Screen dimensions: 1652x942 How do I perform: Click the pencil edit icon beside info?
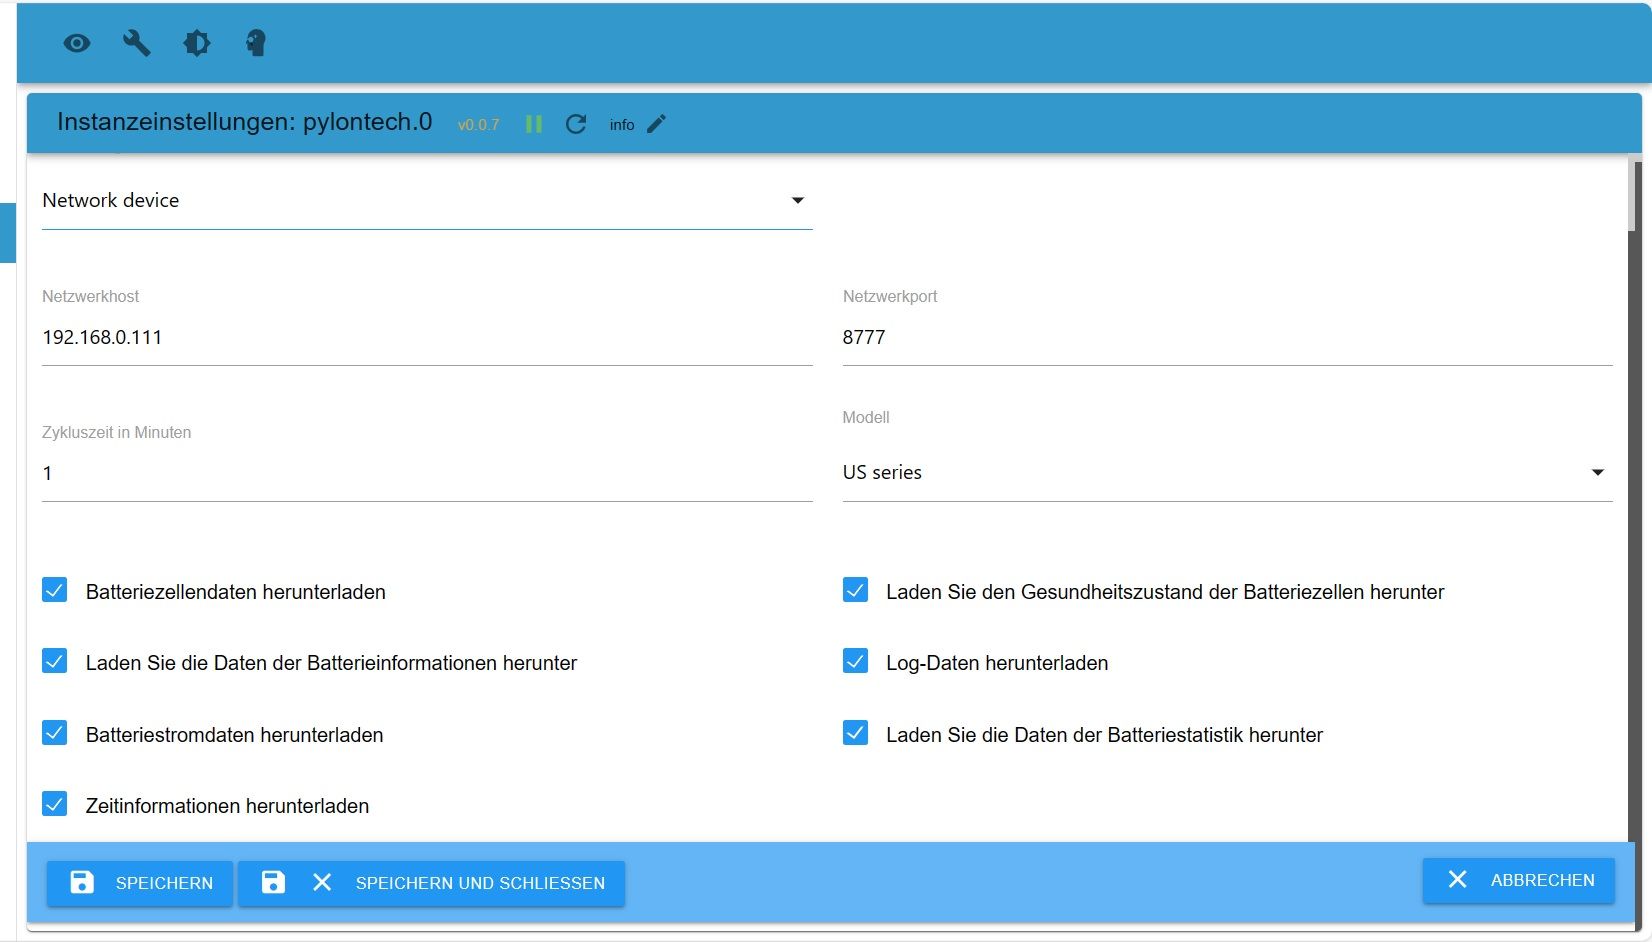(657, 124)
